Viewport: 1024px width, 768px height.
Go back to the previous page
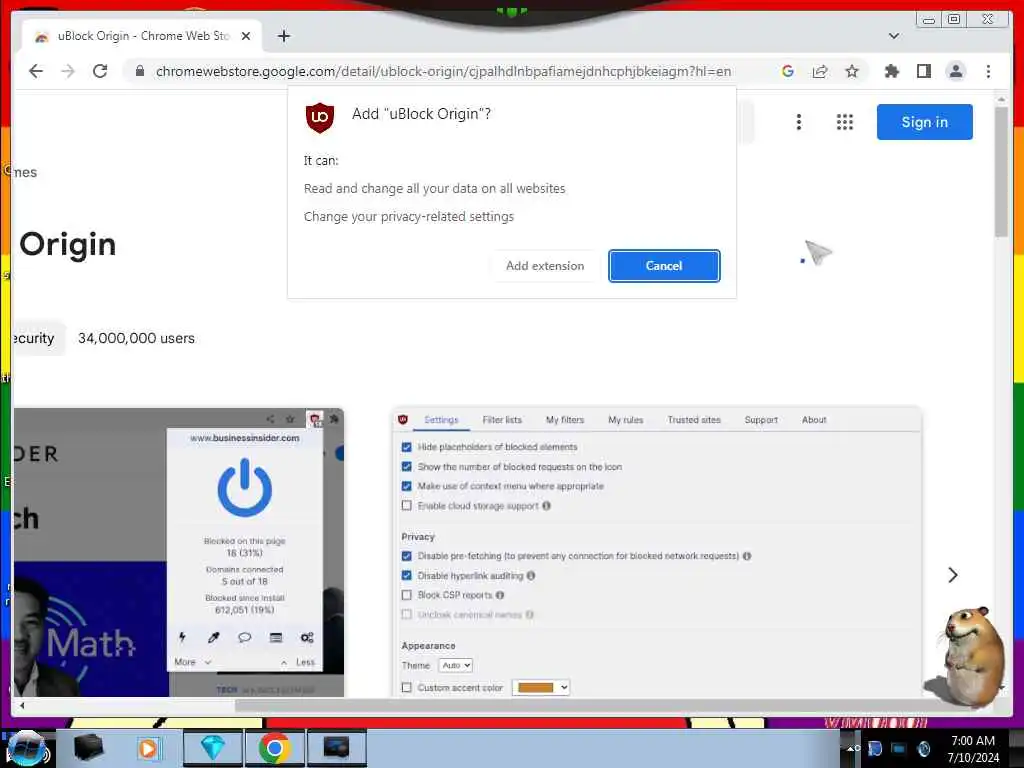(36, 71)
